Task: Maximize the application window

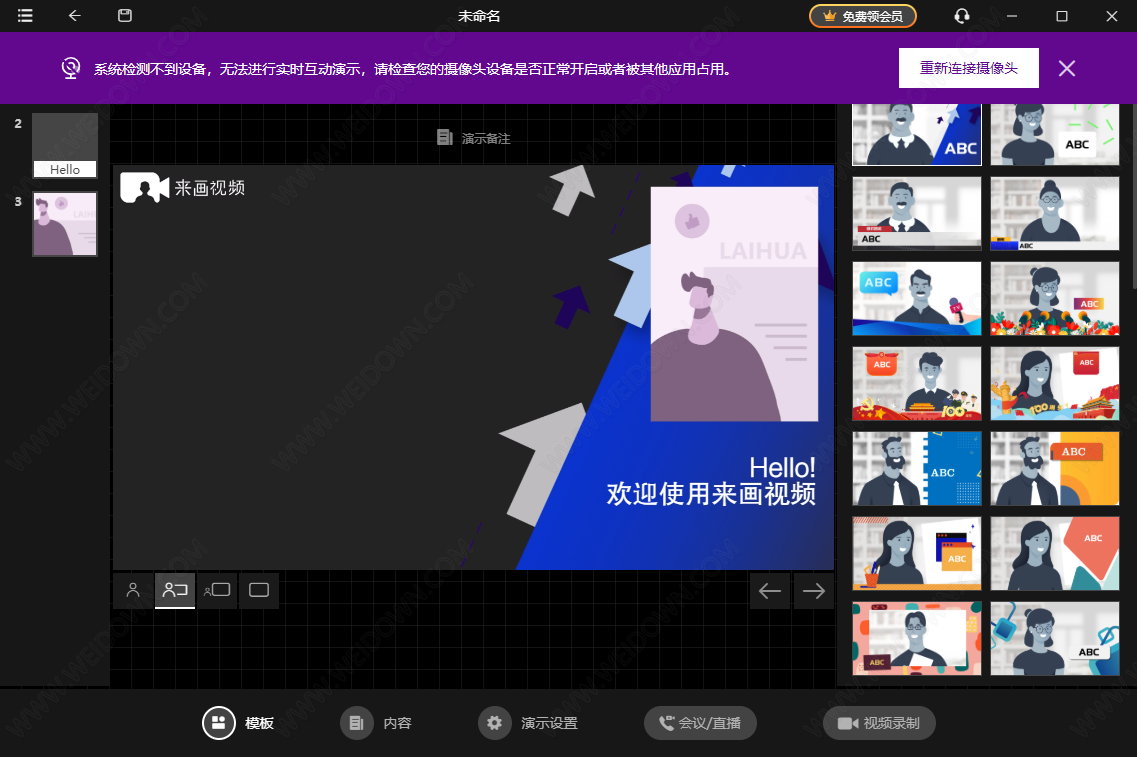Action: [1062, 16]
